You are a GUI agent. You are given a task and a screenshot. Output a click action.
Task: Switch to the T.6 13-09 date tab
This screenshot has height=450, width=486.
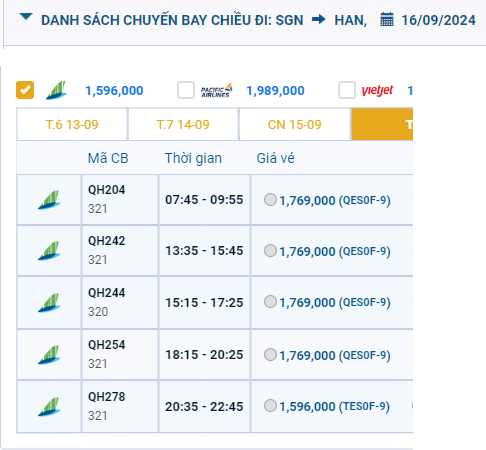coord(72,125)
